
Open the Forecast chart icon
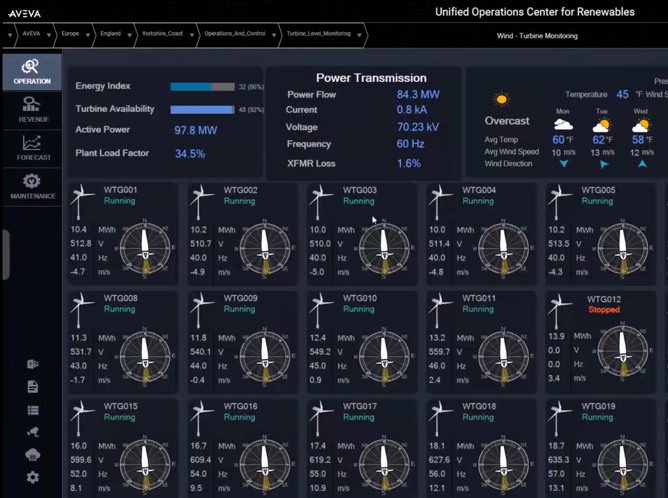(x=32, y=147)
